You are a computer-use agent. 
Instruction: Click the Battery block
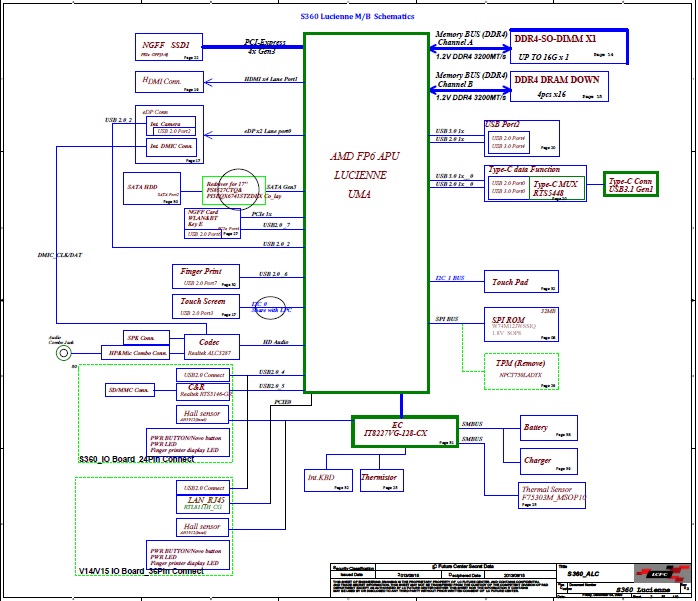pyautogui.click(x=548, y=428)
